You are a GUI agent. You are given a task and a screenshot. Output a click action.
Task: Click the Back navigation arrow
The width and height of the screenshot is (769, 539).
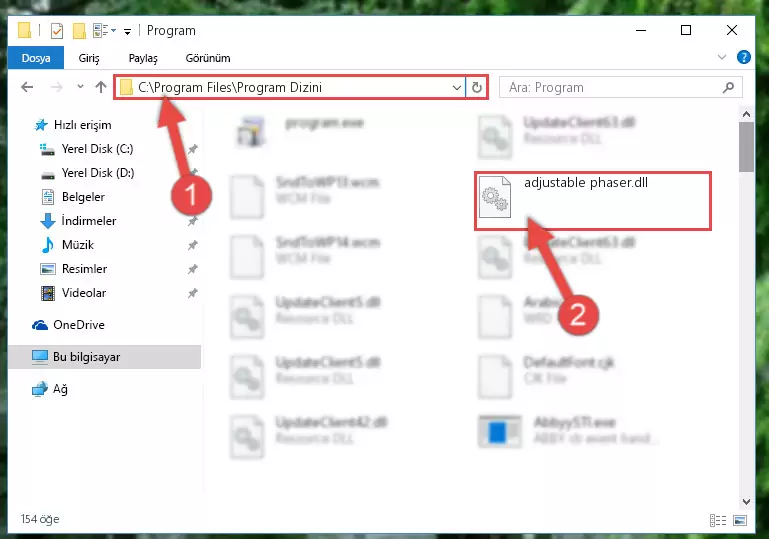coord(27,87)
